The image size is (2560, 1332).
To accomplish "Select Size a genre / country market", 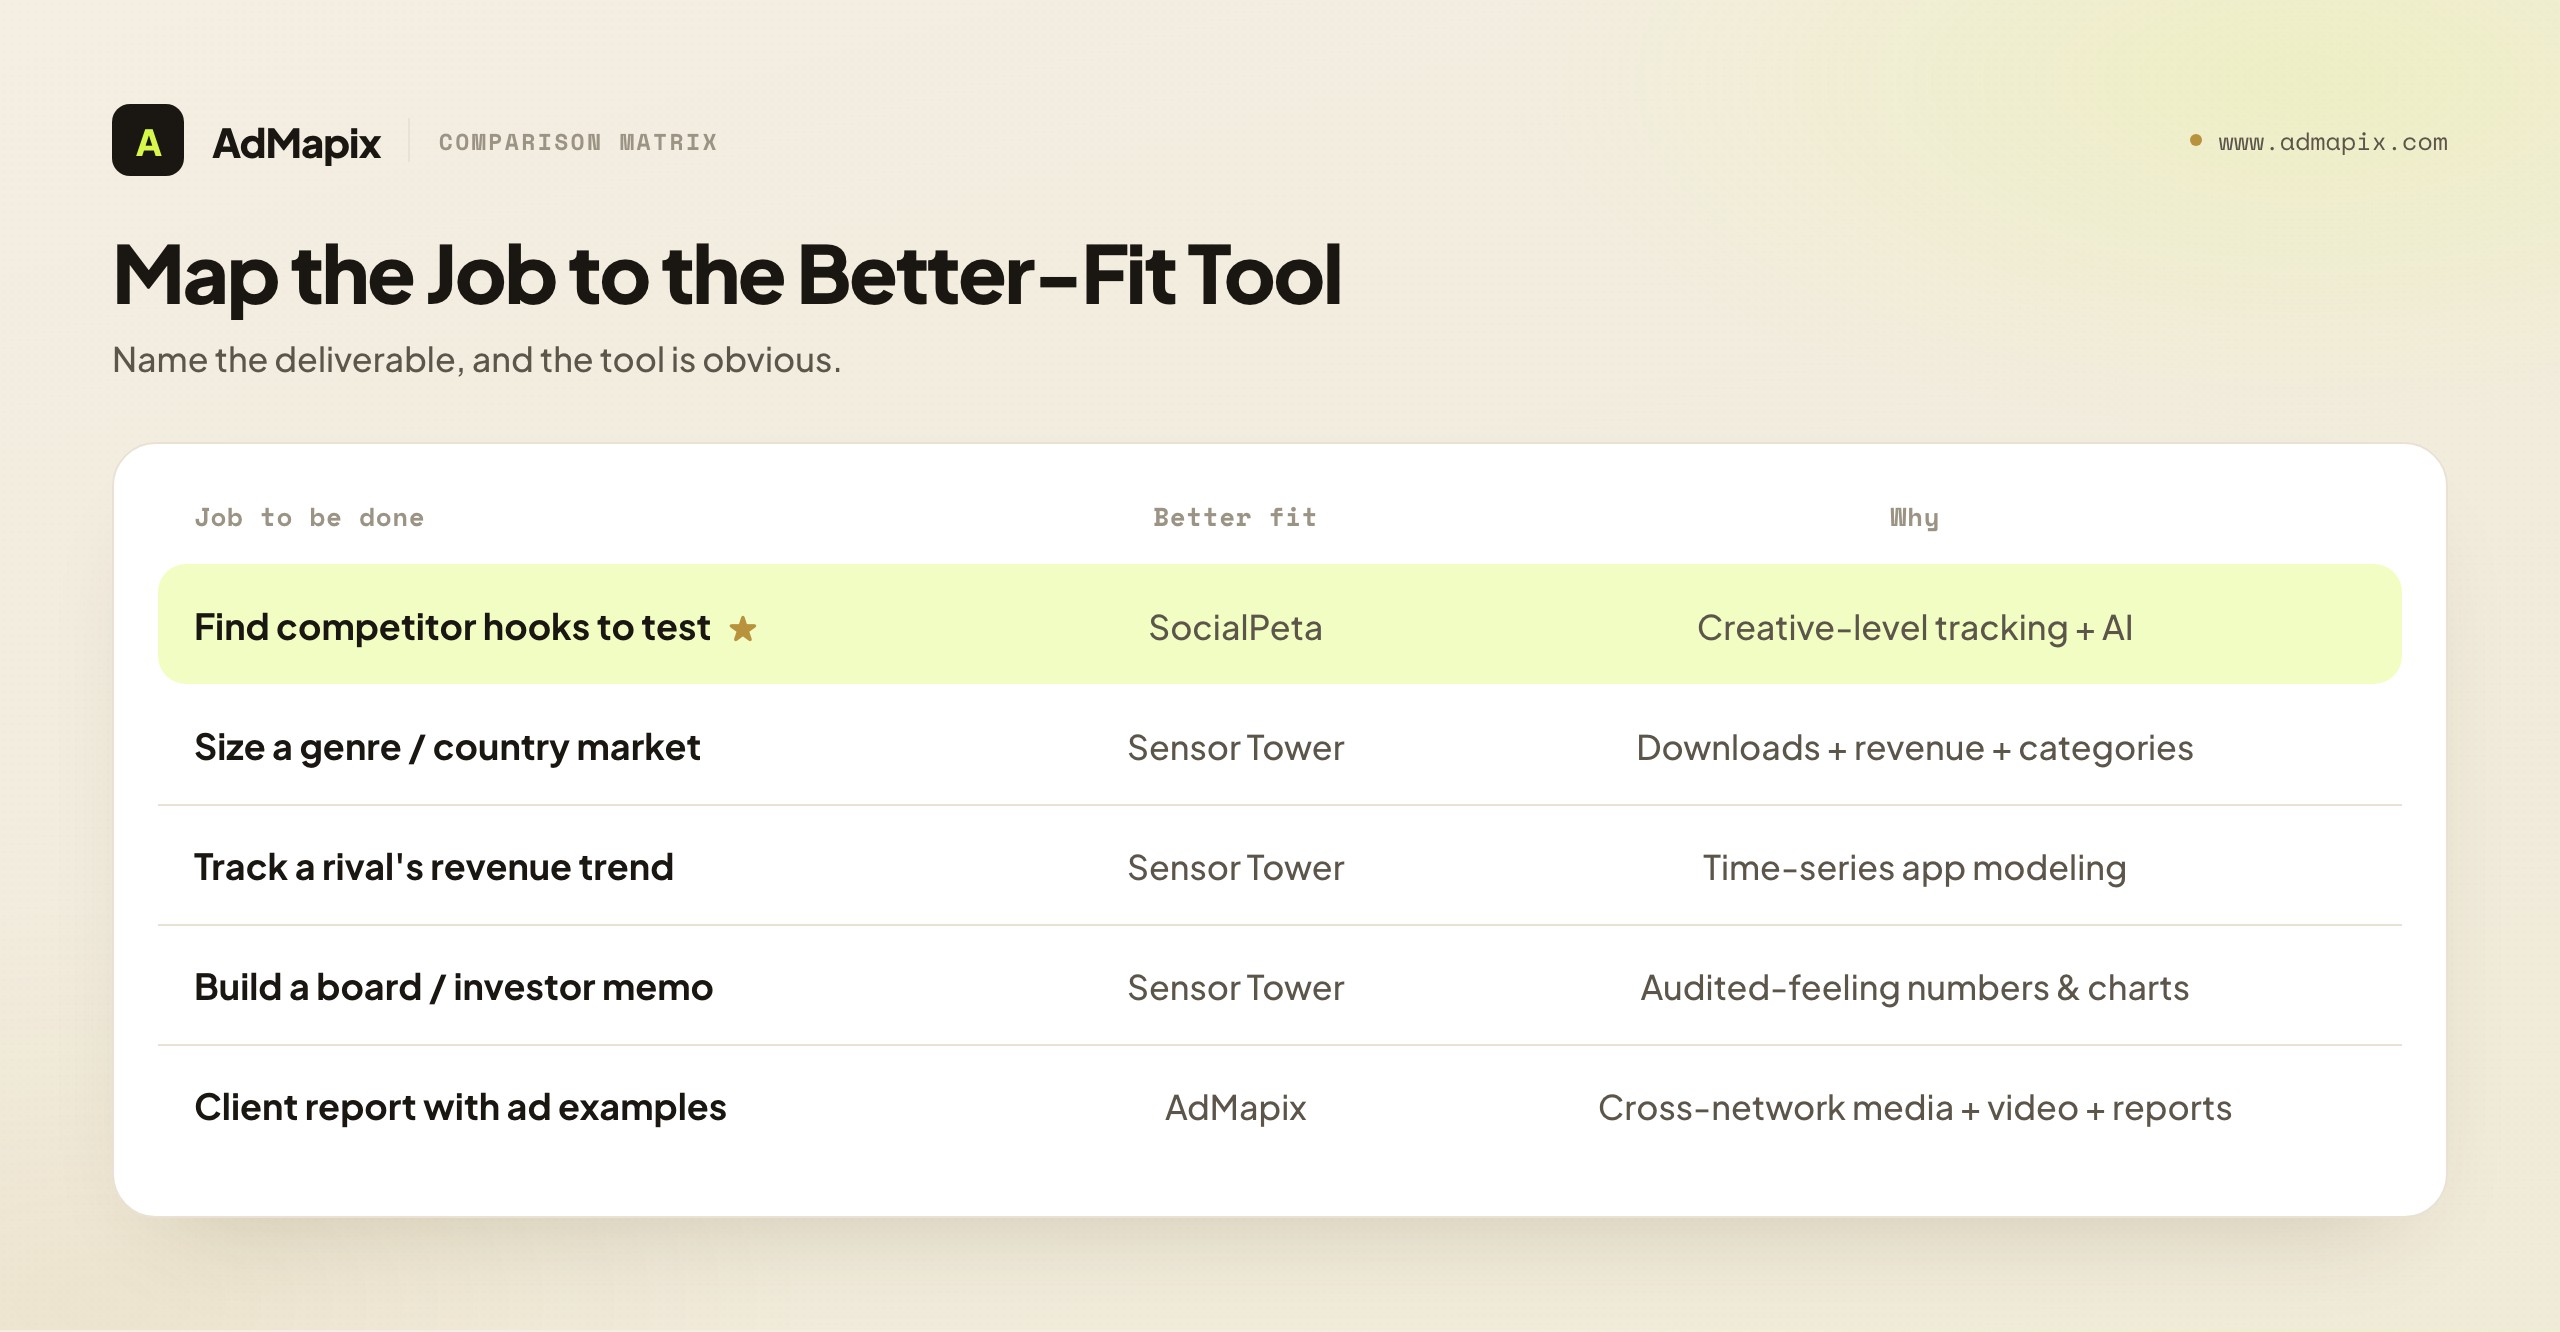I will pos(447,748).
